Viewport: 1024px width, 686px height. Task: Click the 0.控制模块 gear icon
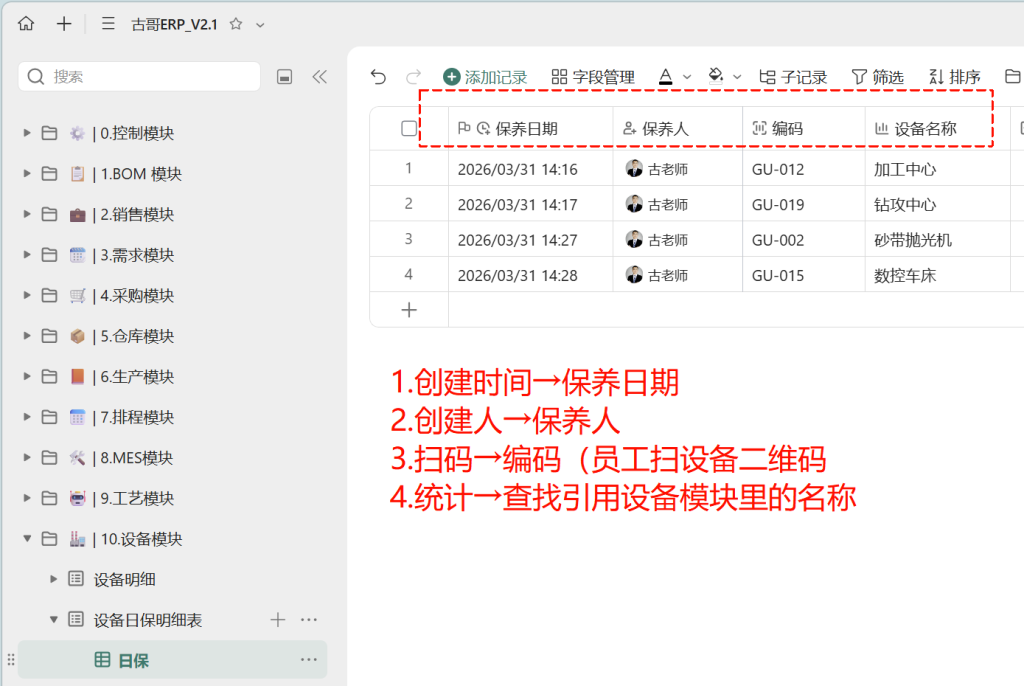[x=77, y=133]
